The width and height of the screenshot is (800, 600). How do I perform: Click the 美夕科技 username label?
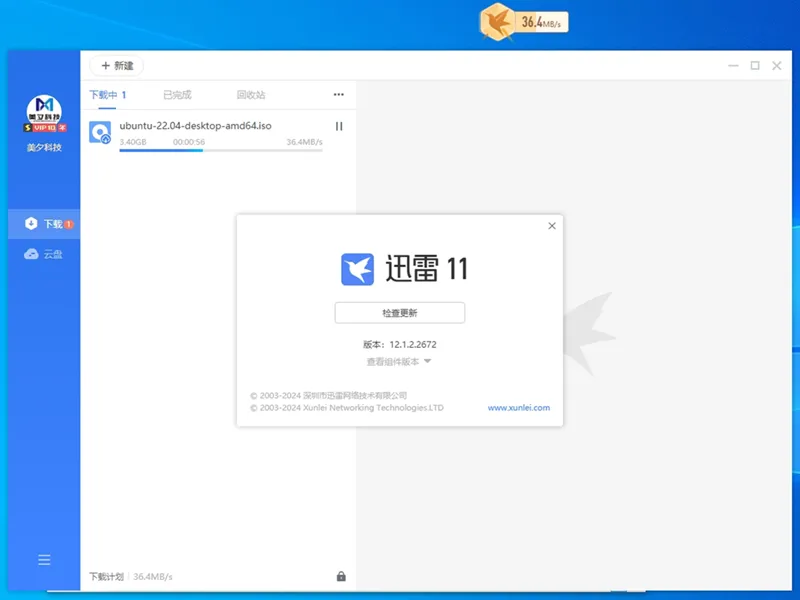click(44, 147)
